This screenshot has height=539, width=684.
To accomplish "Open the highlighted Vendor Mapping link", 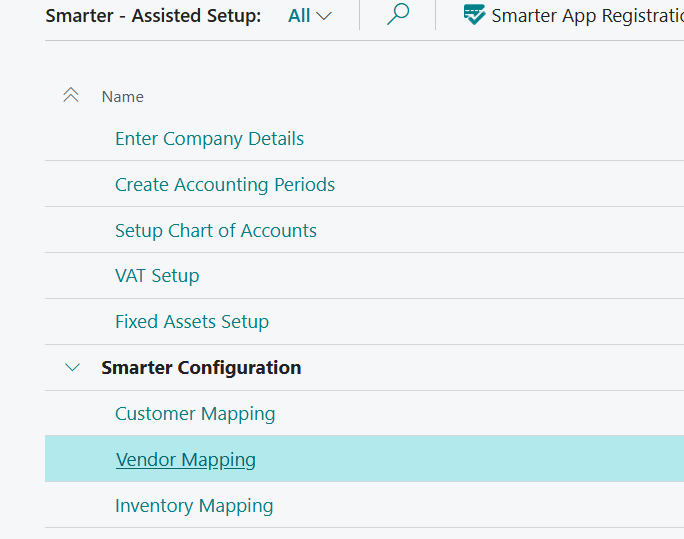I will (x=186, y=460).
